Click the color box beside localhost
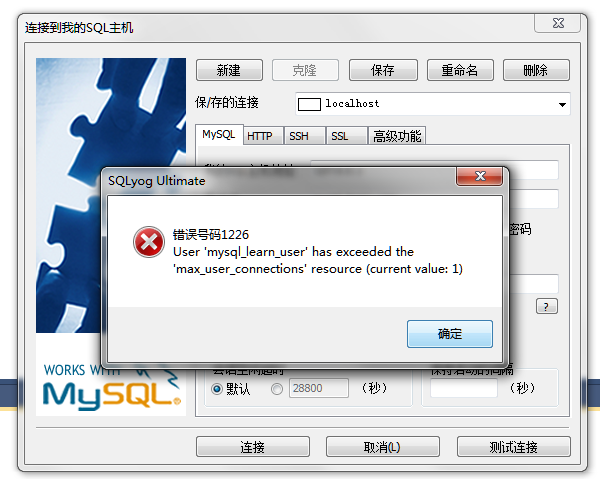600x479 pixels. (x=309, y=104)
